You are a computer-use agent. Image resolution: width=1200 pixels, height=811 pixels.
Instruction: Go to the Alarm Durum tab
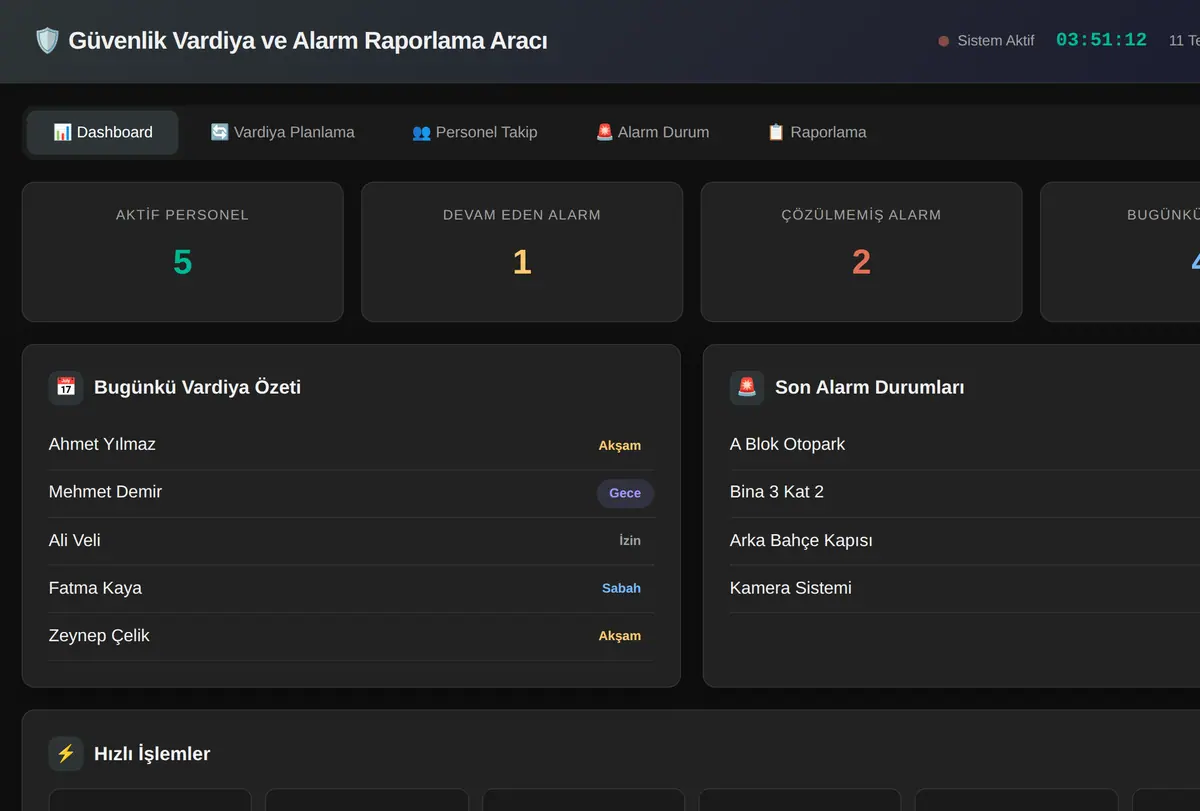(x=652, y=132)
